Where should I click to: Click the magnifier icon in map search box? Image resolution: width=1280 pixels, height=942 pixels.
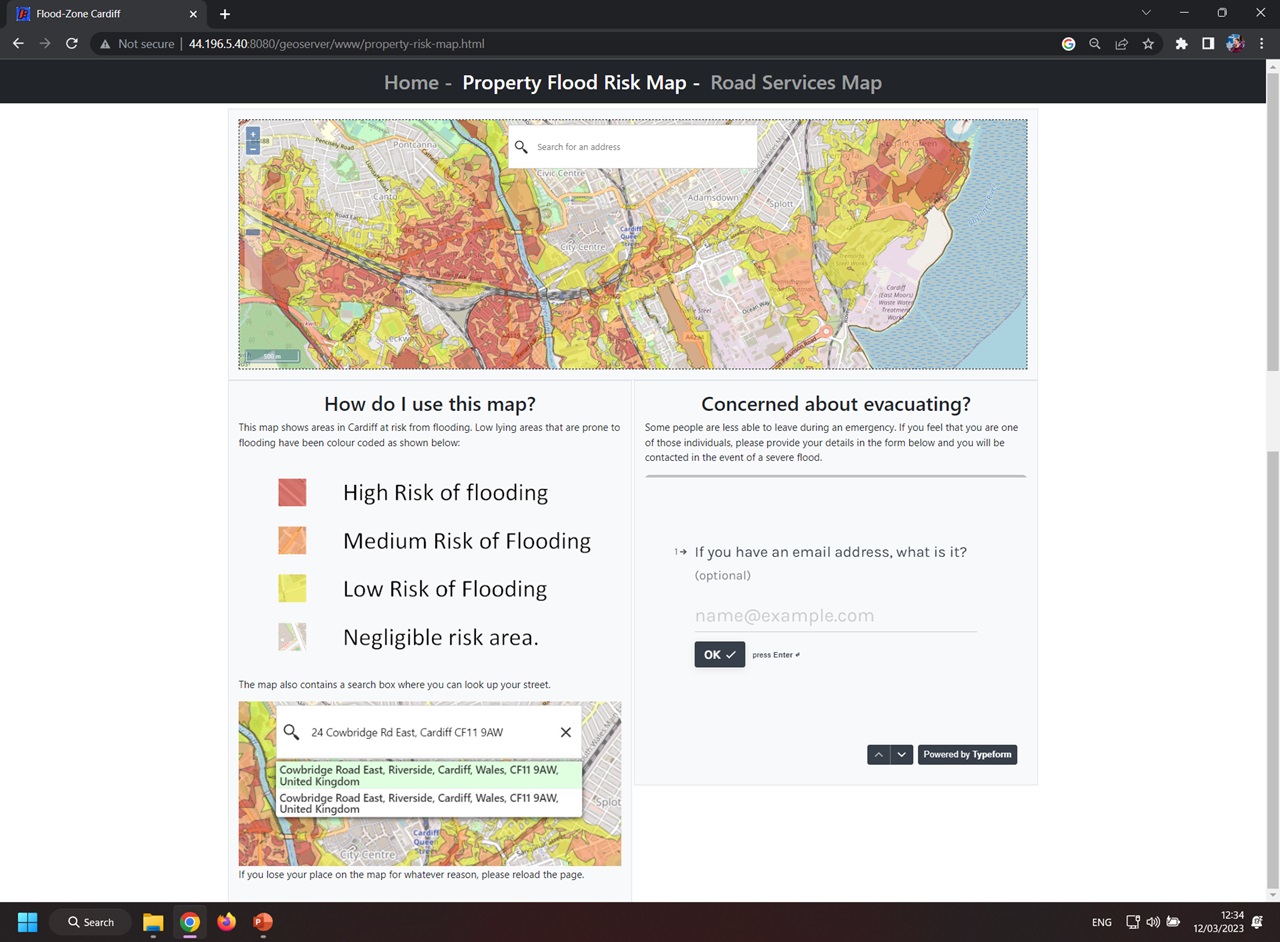coord(521,147)
